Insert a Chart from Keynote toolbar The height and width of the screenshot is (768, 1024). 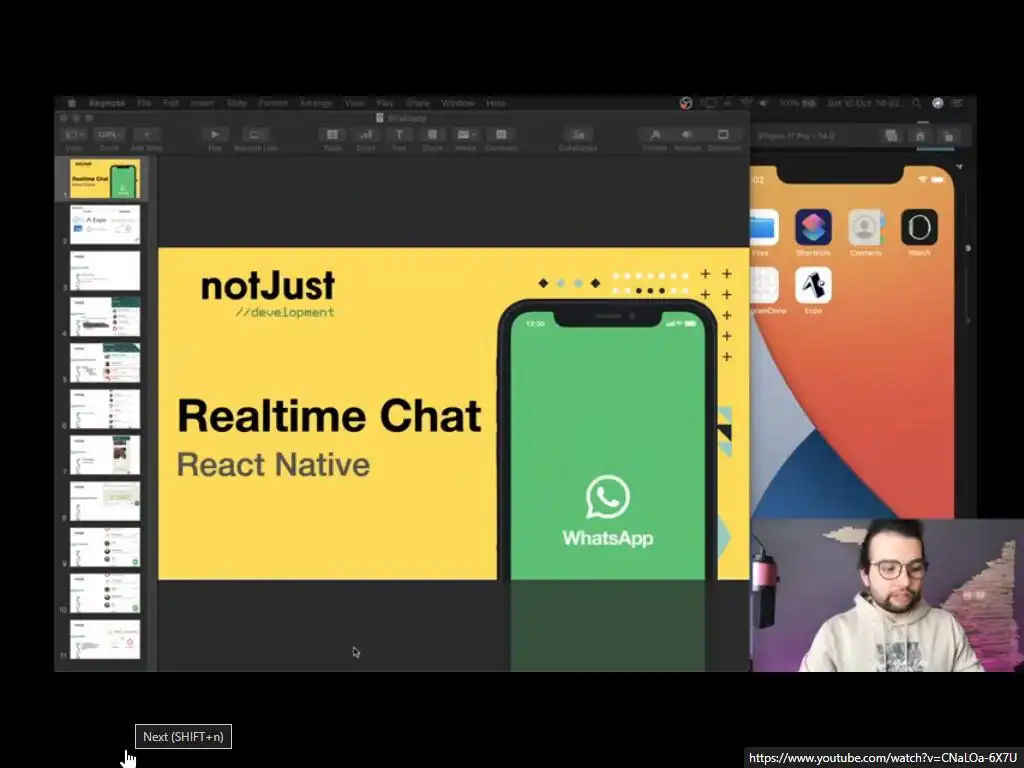pos(366,135)
